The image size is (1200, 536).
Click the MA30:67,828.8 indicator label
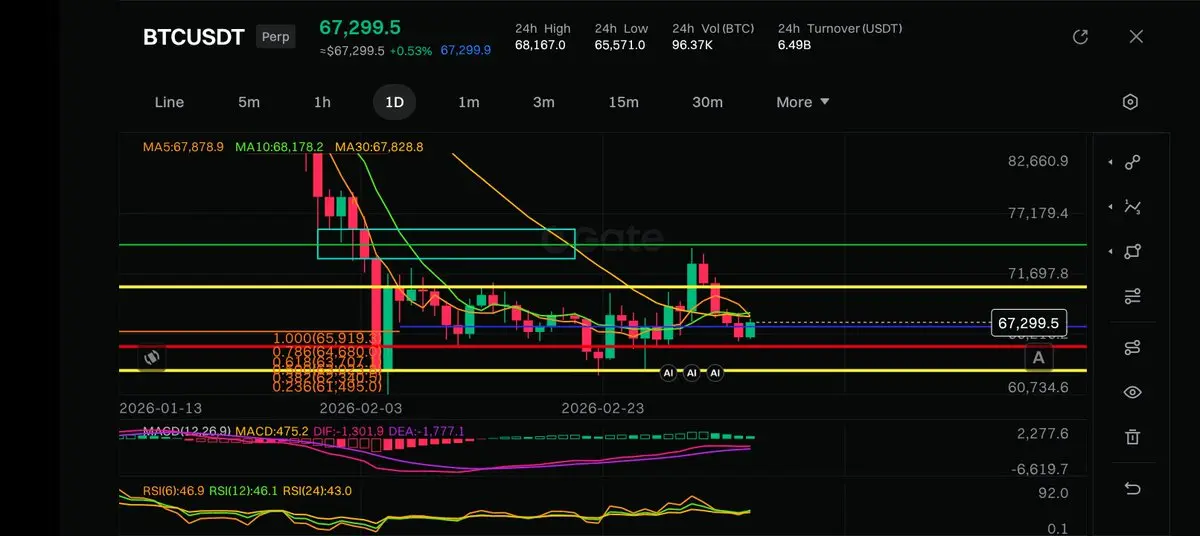pos(379,147)
